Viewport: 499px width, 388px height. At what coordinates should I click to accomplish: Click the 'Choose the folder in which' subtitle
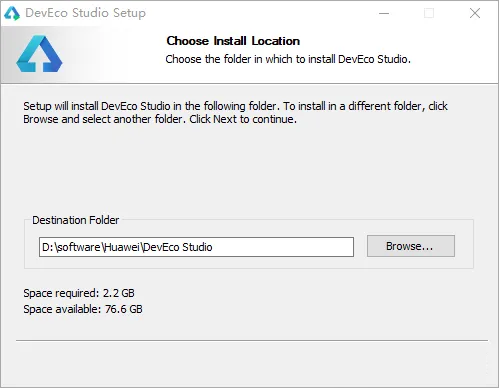[x=288, y=59]
